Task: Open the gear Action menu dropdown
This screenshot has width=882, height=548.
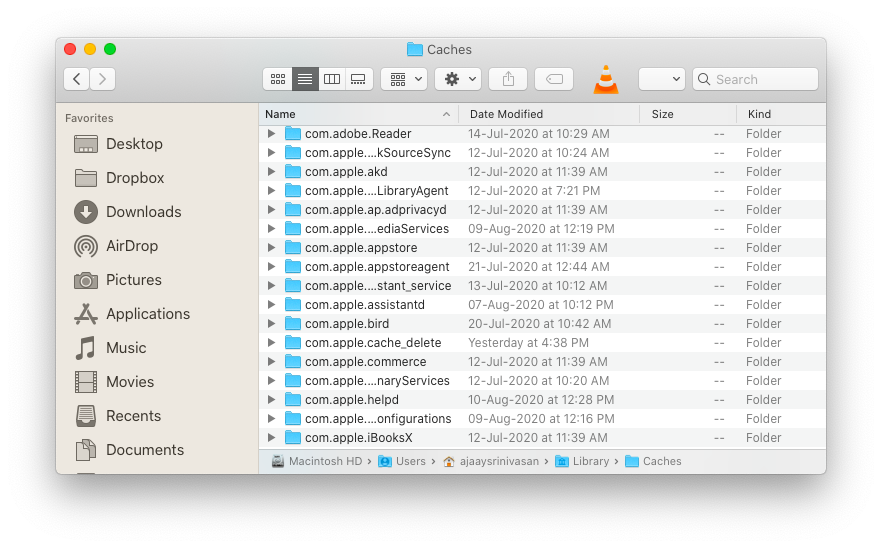Action: tap(458, 79)
